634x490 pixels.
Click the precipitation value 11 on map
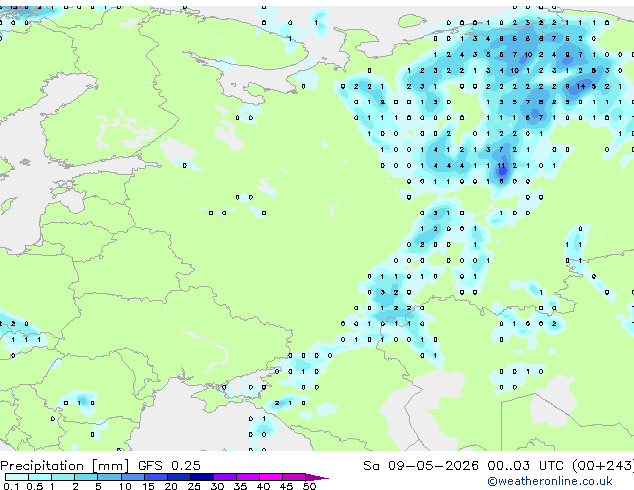pyautogui.click(x=501, y=165)
